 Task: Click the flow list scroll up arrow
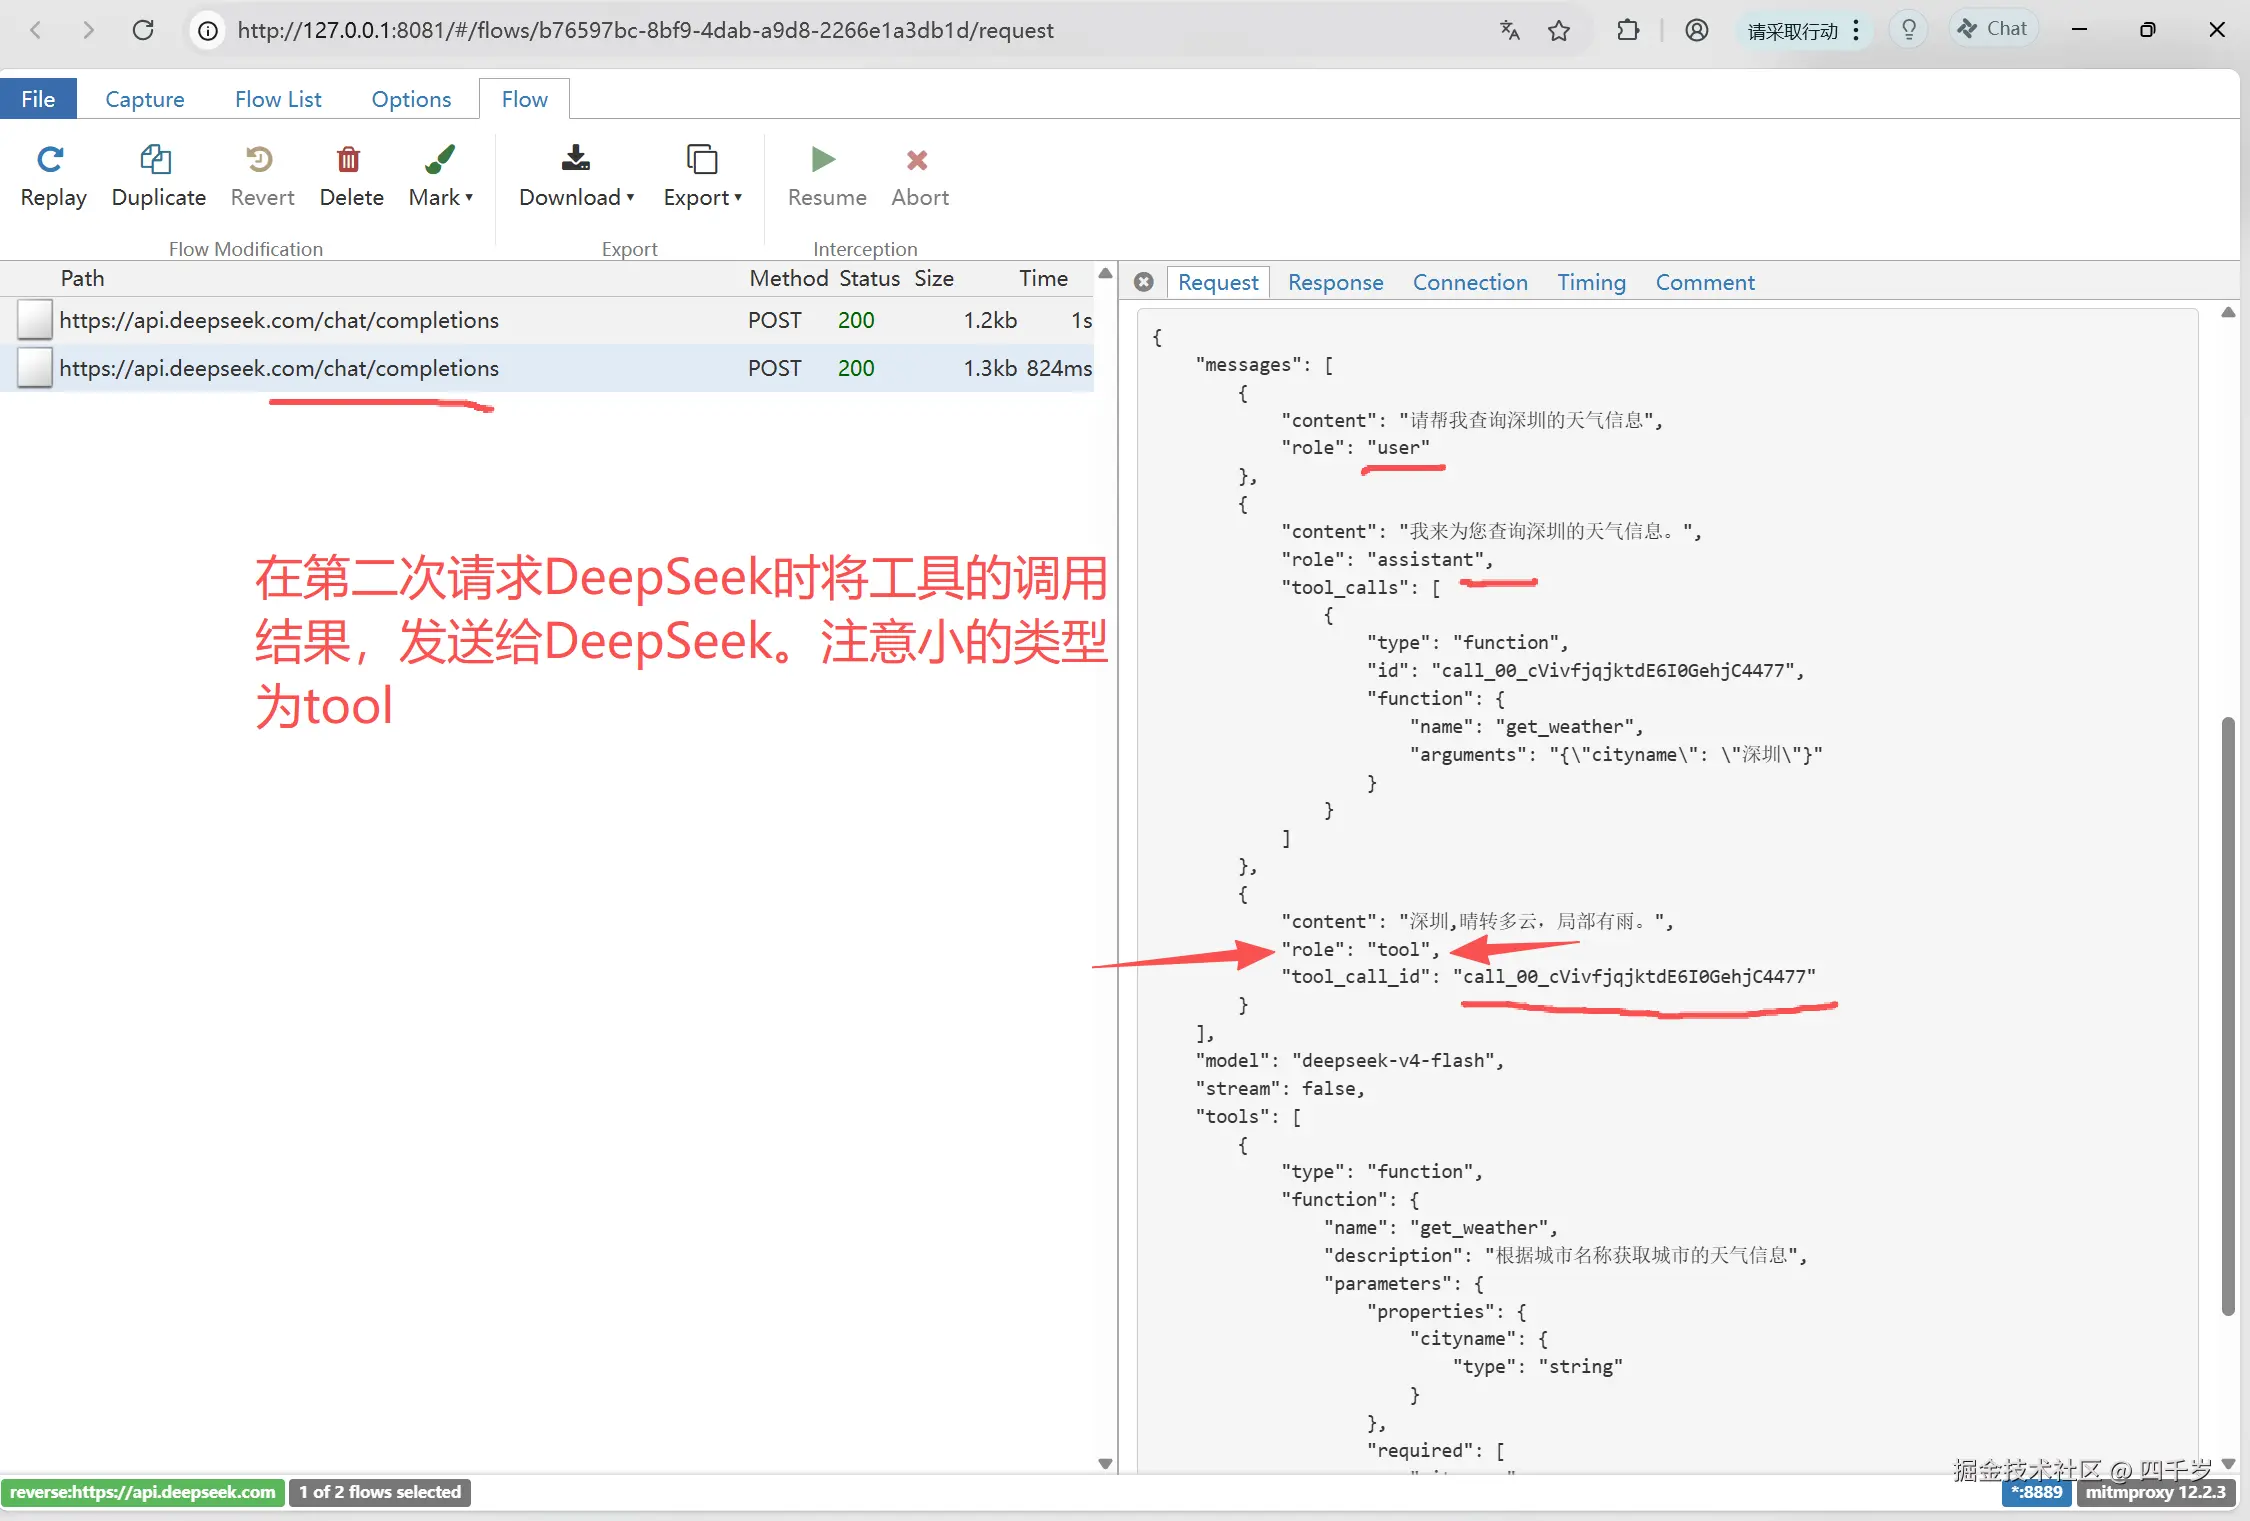coord(1105,274)
